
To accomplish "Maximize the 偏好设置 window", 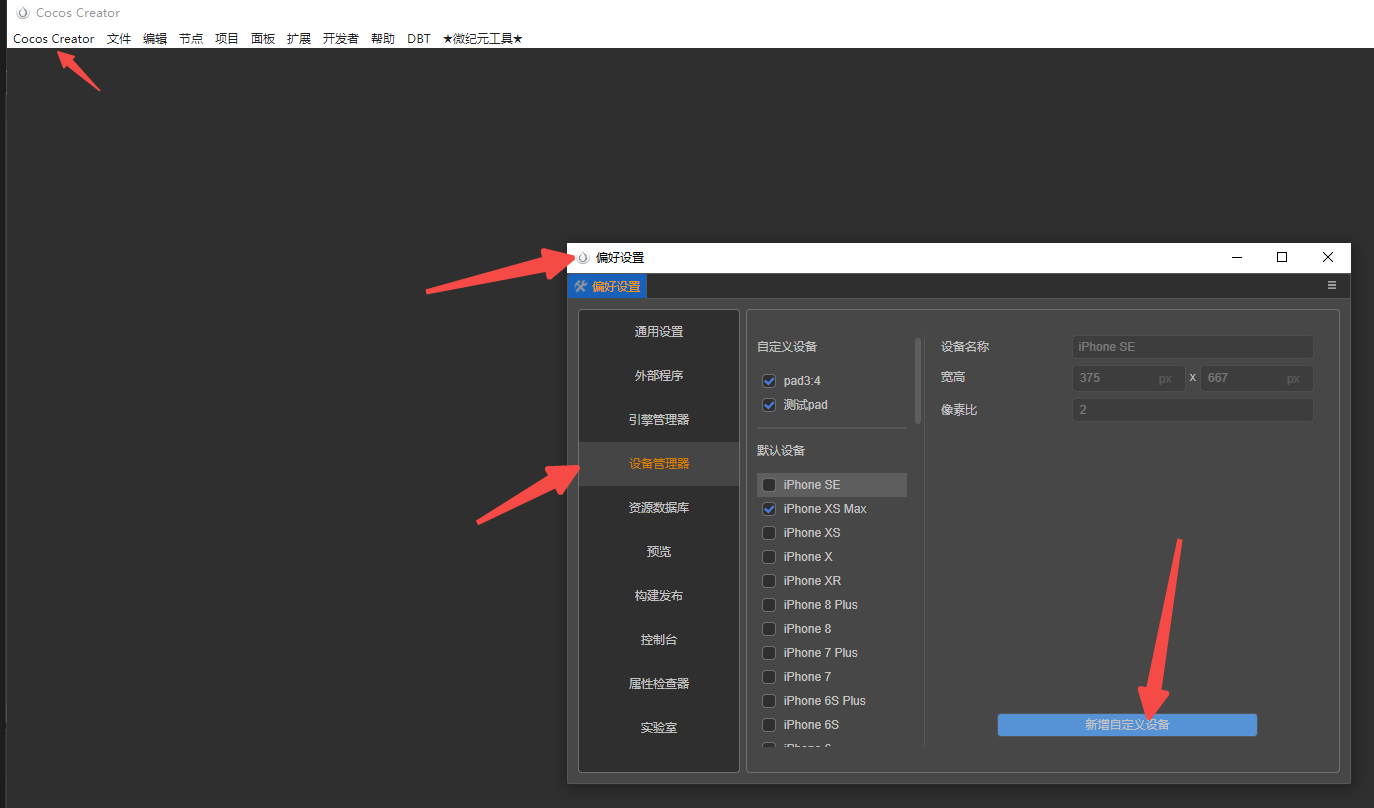I will tap(1282, 258).
